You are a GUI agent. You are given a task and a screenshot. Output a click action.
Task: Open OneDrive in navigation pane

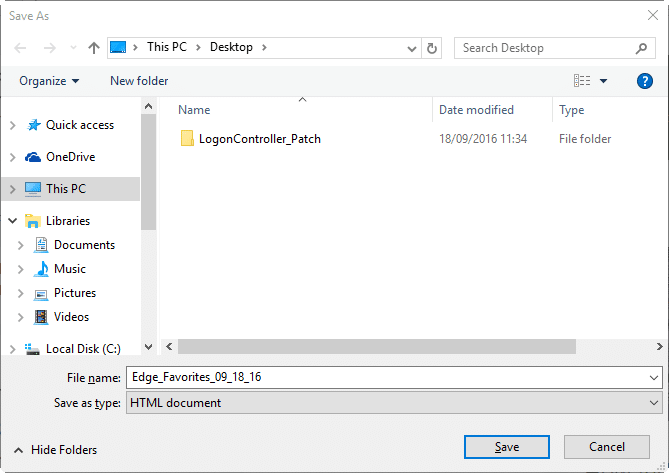70,157
